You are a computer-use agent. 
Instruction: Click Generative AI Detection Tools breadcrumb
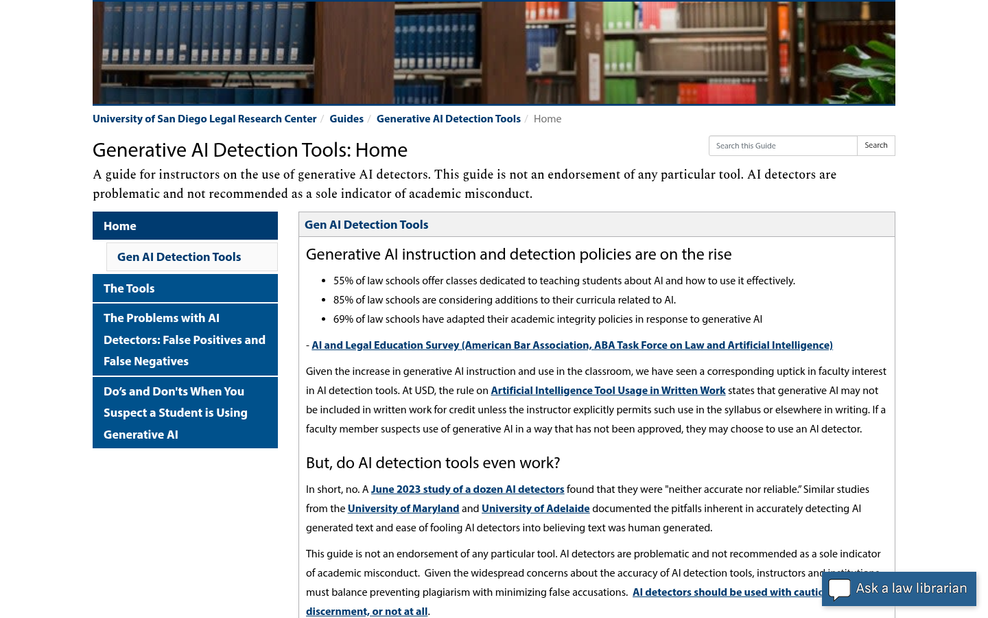pyautogui.click(x=448, y=118)
